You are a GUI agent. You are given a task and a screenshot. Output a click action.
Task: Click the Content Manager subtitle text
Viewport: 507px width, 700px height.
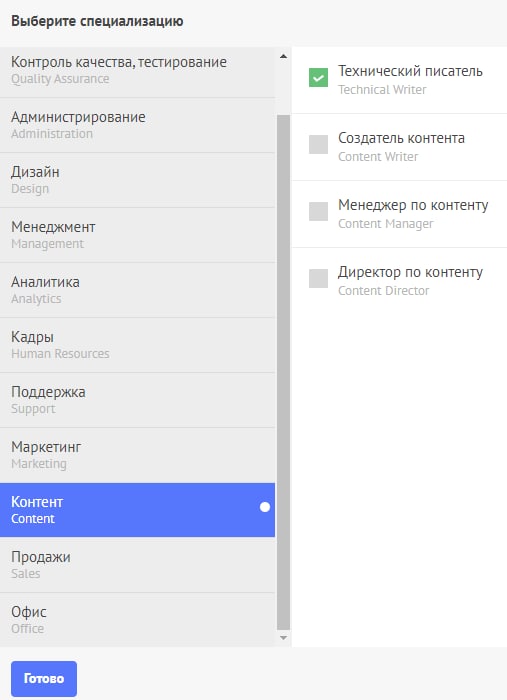pos(386,224)
